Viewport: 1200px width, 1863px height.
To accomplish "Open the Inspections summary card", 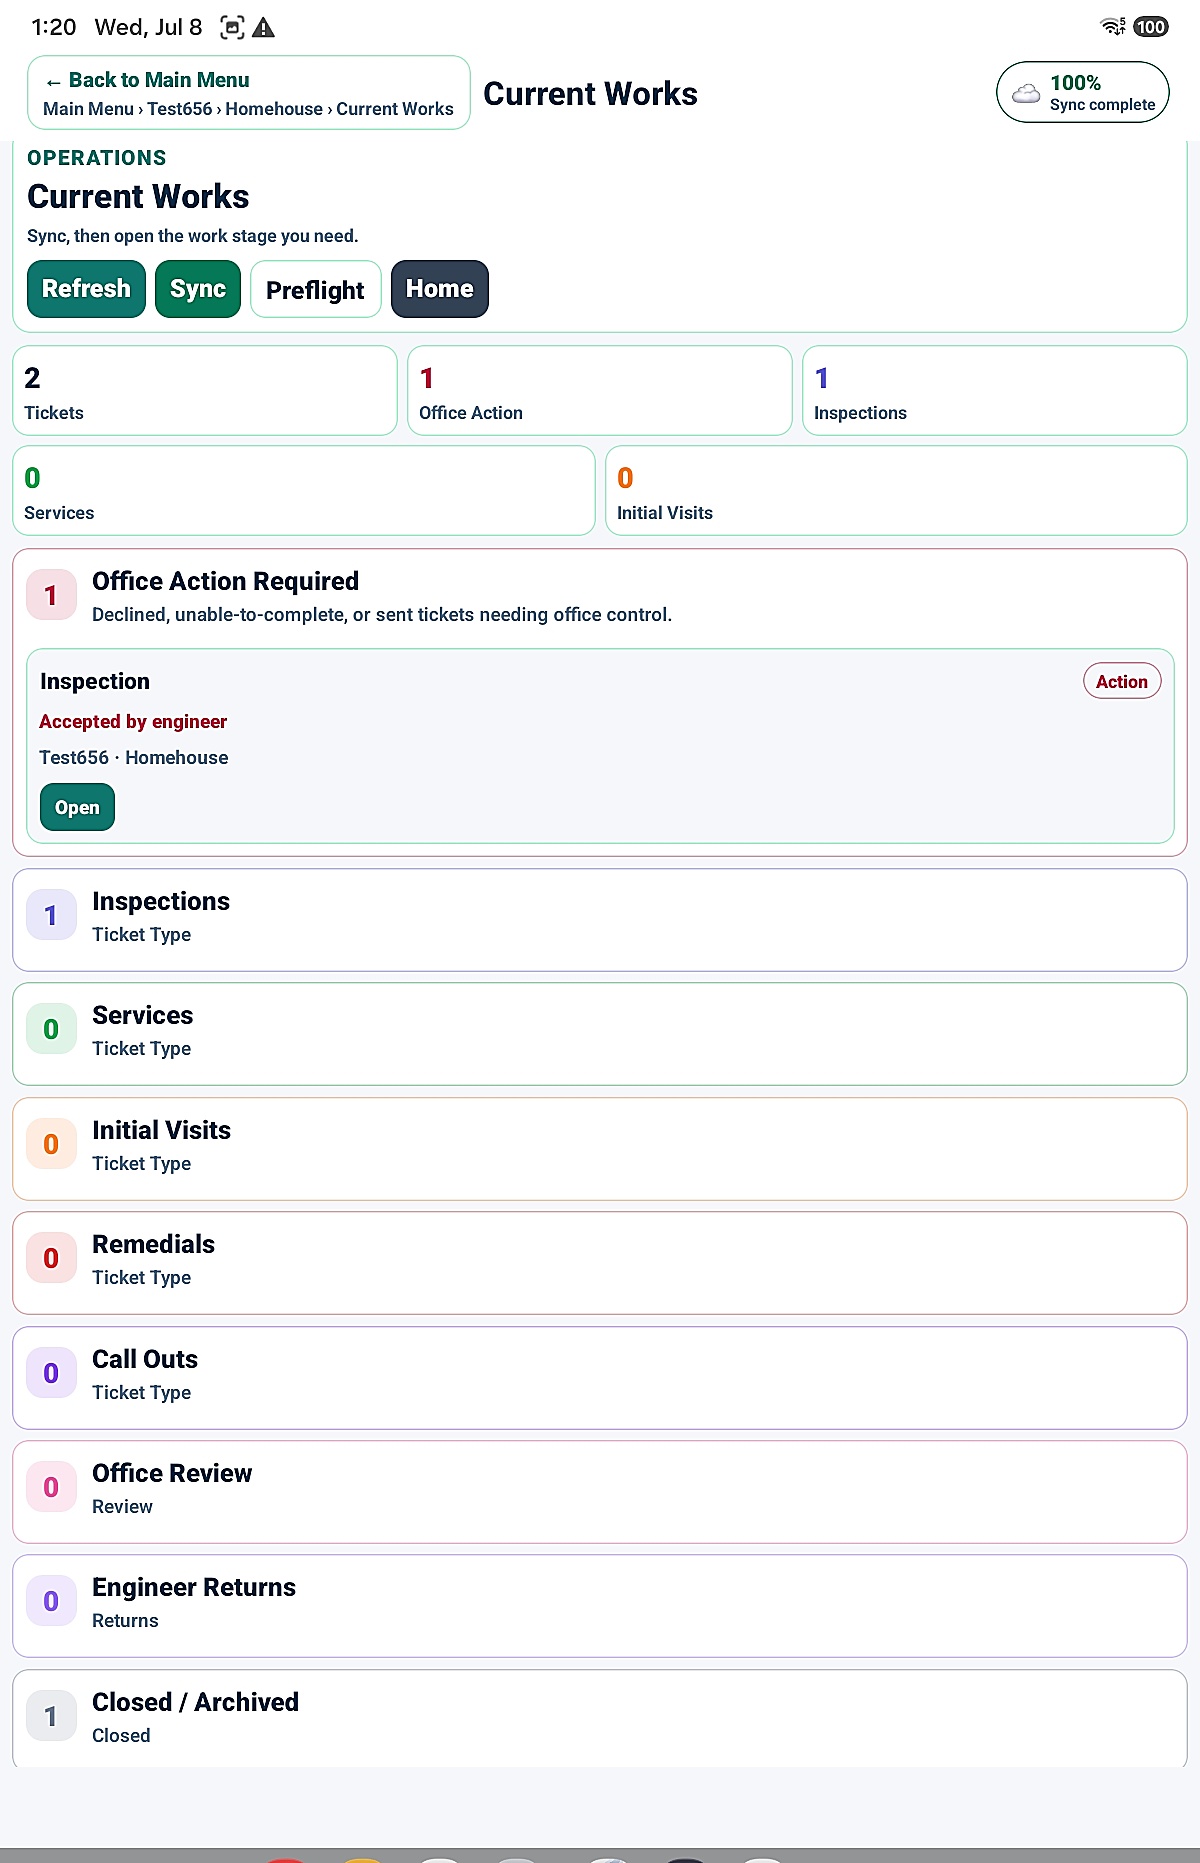I will [995, 391].
